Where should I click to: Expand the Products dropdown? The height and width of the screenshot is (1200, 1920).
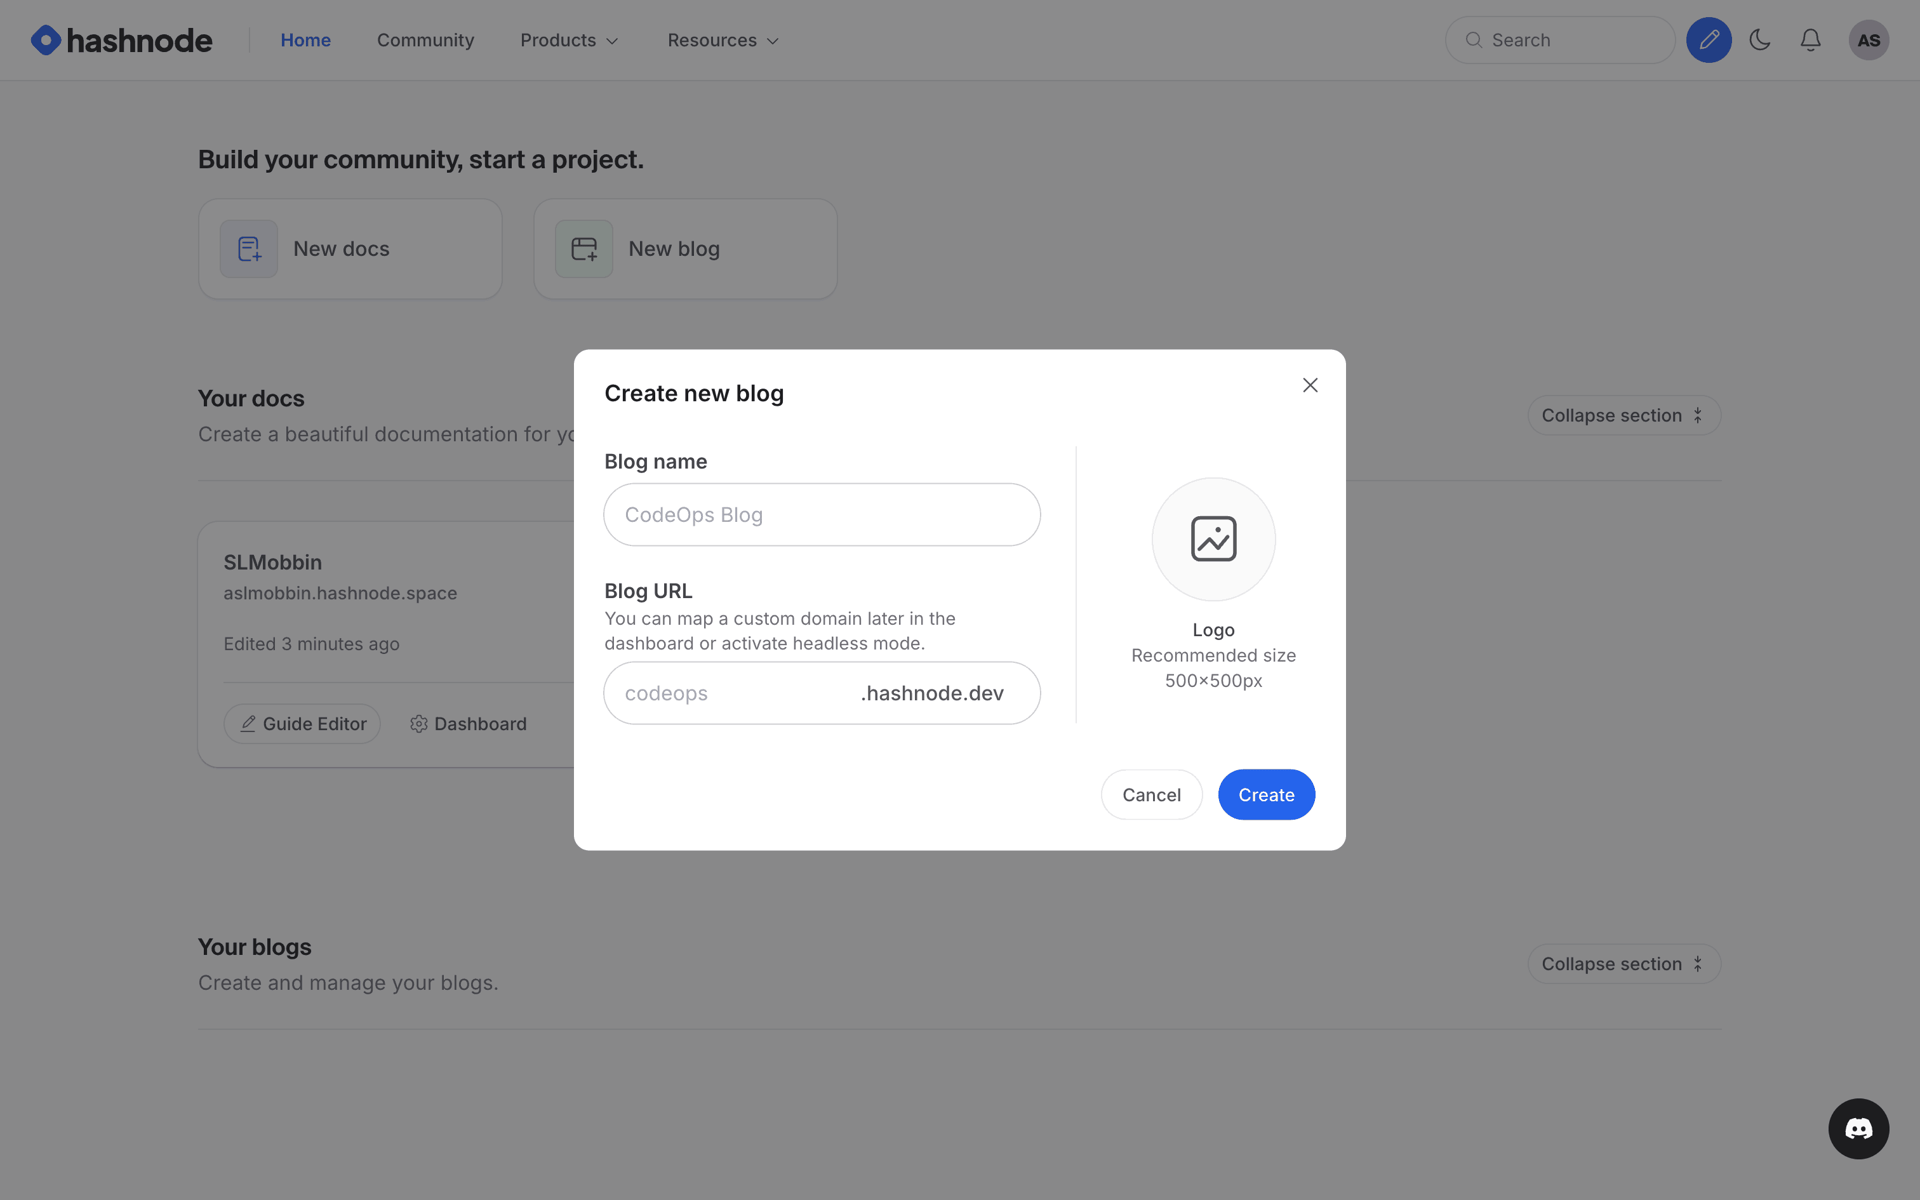[x=569, y=40]
